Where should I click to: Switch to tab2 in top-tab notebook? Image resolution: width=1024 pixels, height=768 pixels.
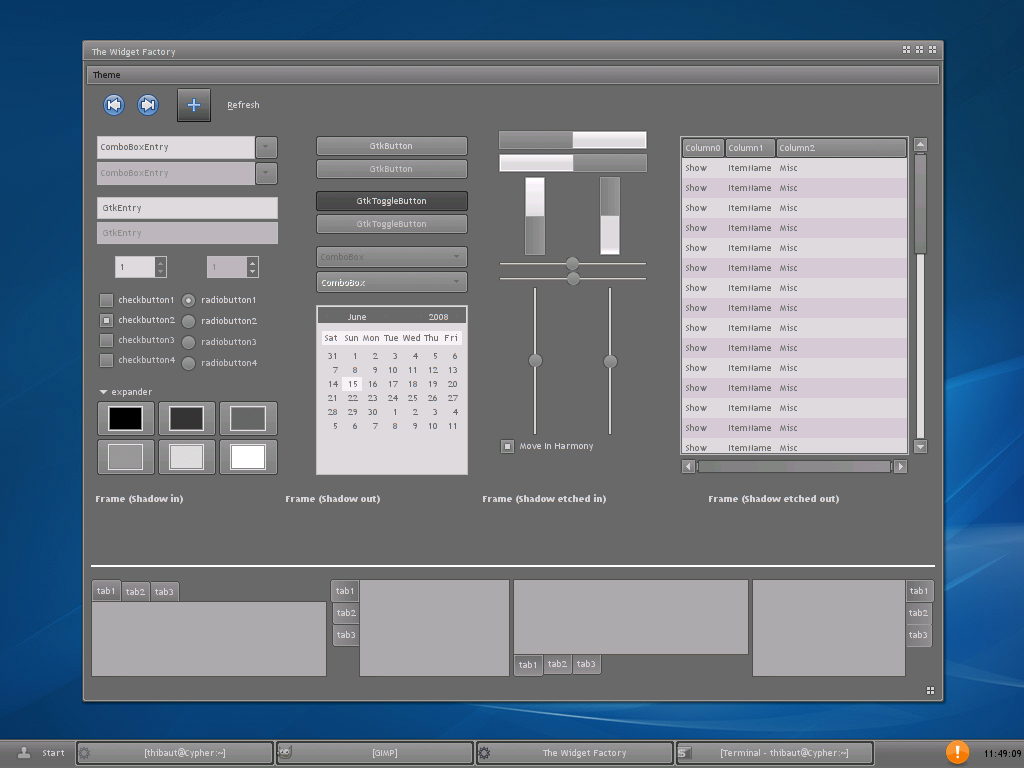[135, 592]
